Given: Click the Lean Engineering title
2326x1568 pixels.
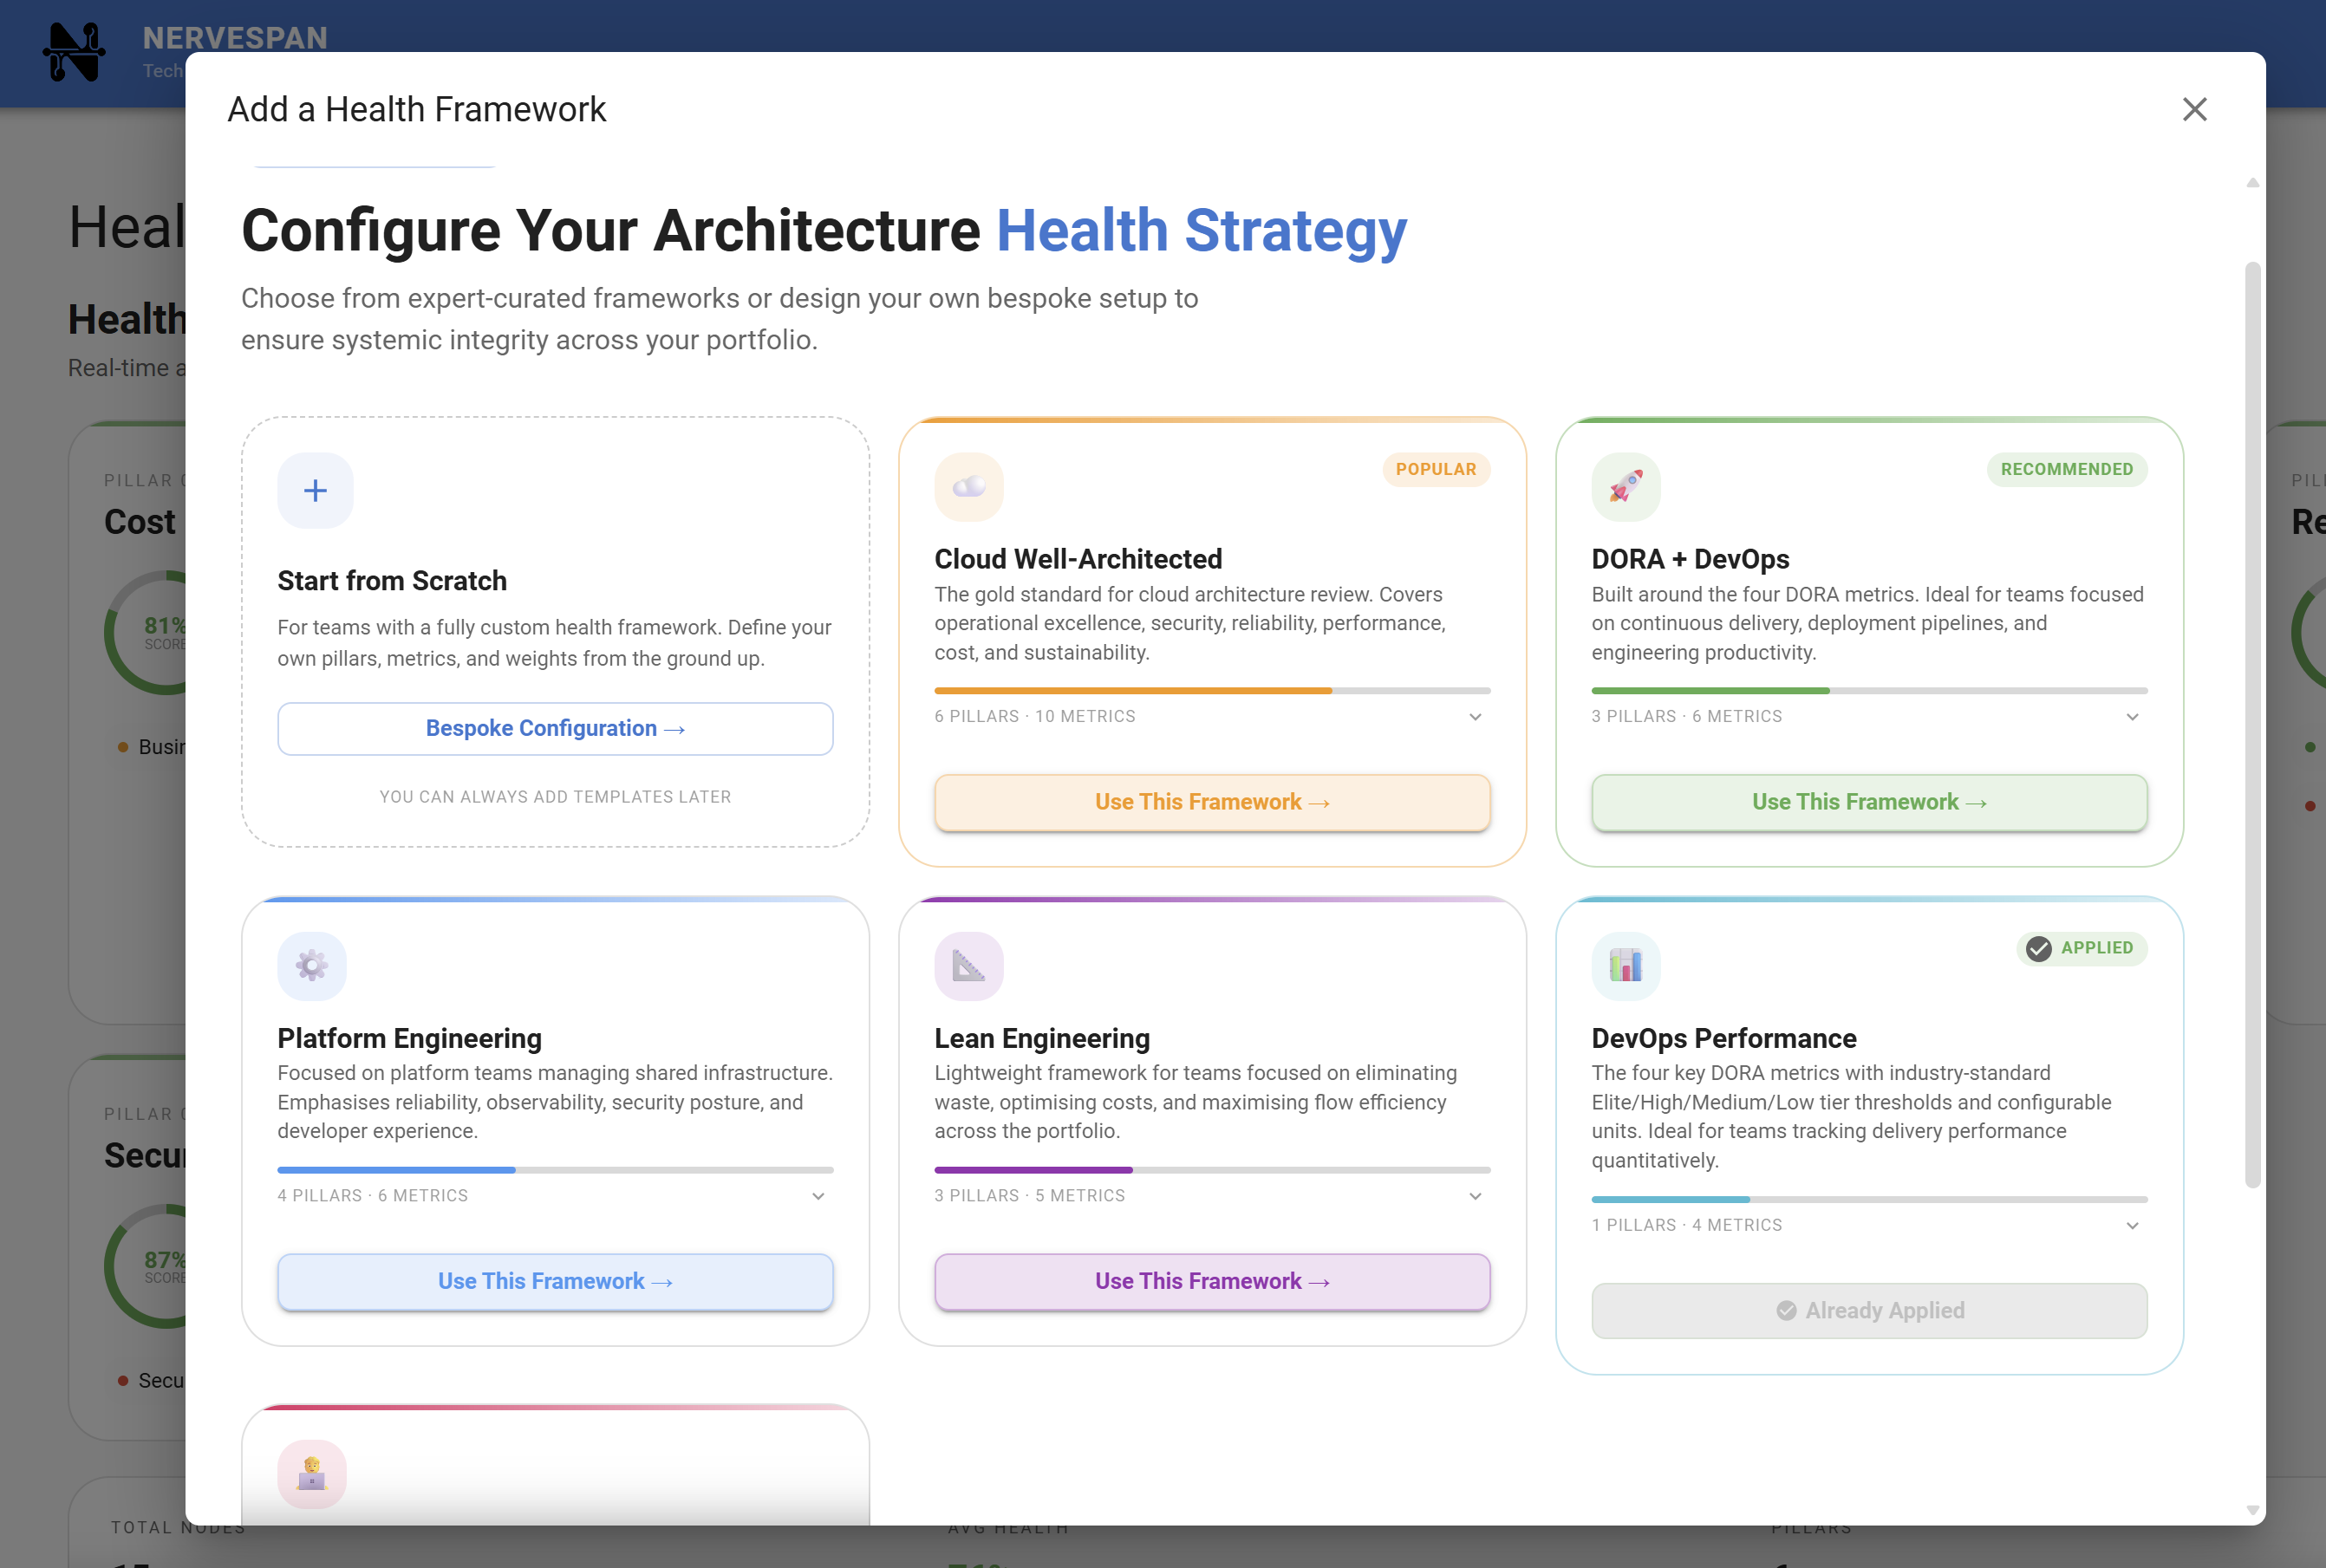Looking at the screenshot, I should coord(1042,1038).
